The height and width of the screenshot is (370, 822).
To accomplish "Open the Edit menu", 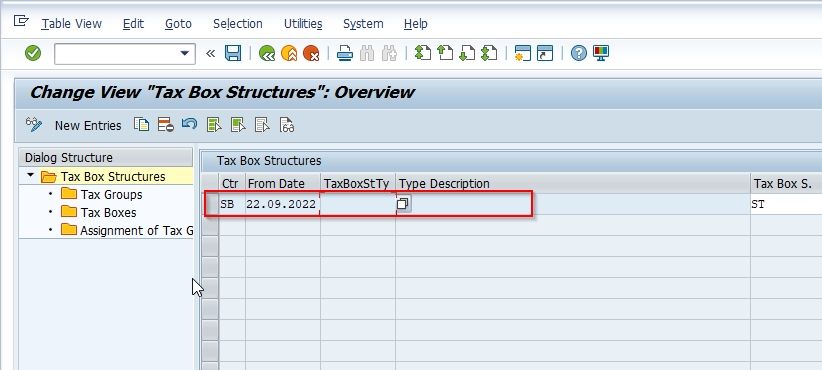I will (x=133, y=24).
